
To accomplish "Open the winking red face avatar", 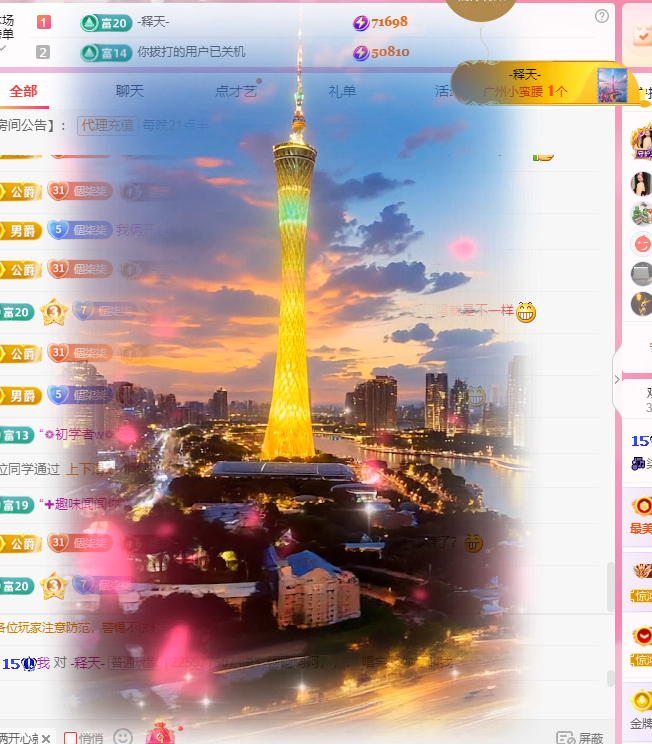I will coord(642,244).
